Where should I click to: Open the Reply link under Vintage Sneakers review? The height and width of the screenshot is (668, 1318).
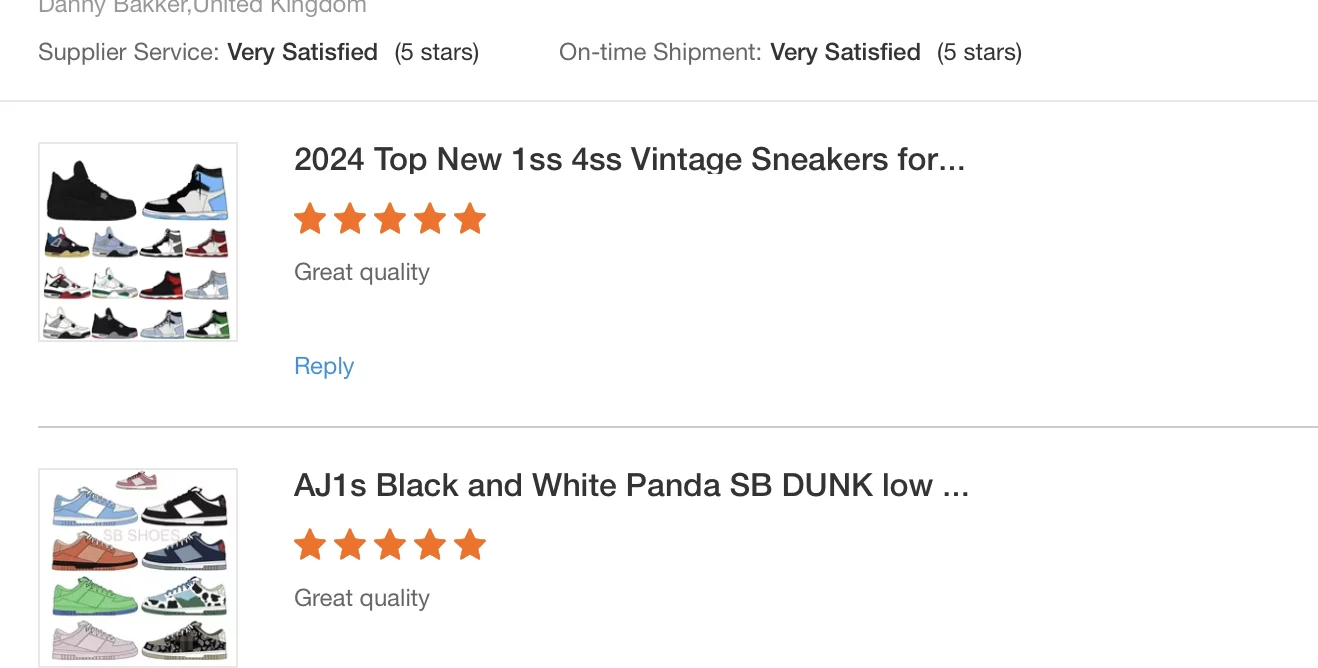tap(324, 366)
